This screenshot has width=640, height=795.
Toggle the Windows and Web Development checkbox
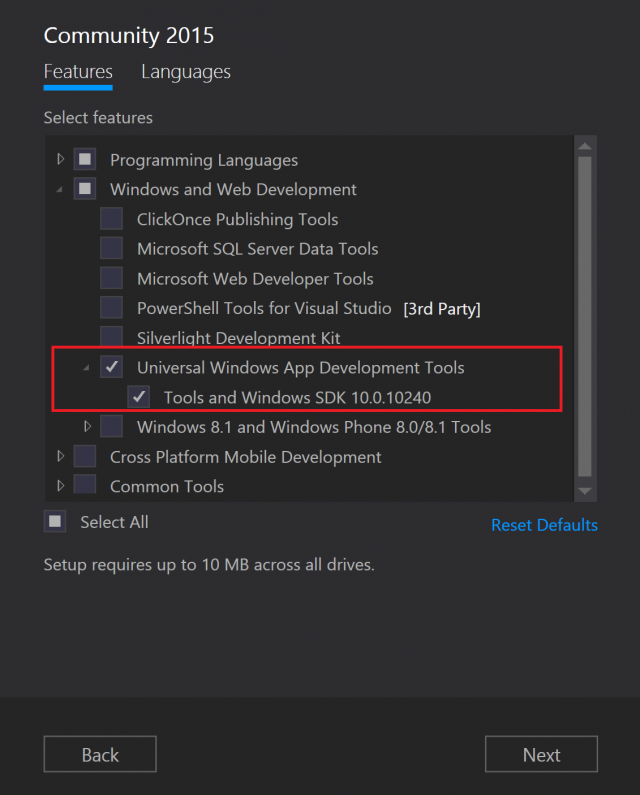85,189
